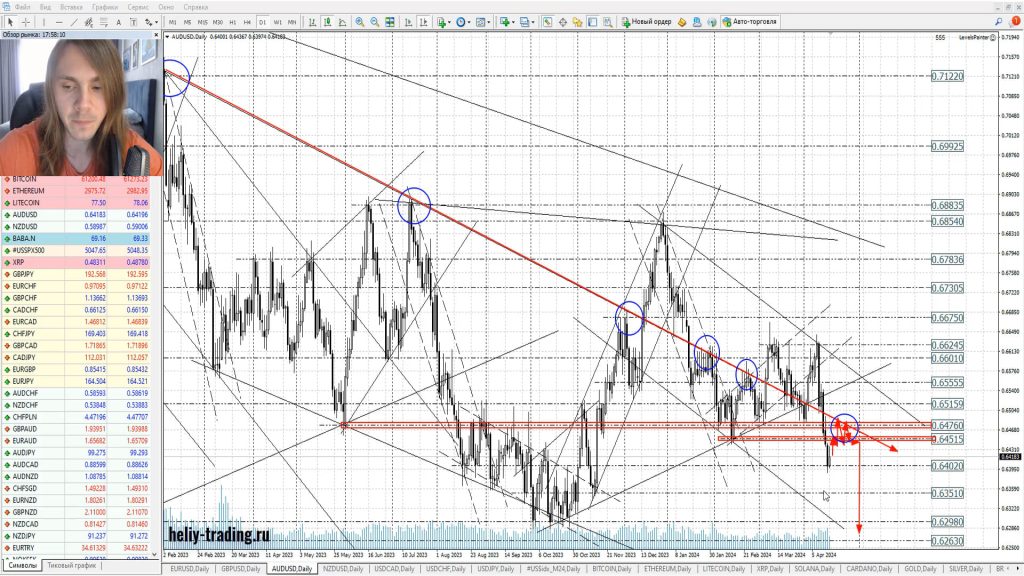Screen dimensions: 1024x576
Task: Select the Horizontal line tool
Action: pos(61,21)
